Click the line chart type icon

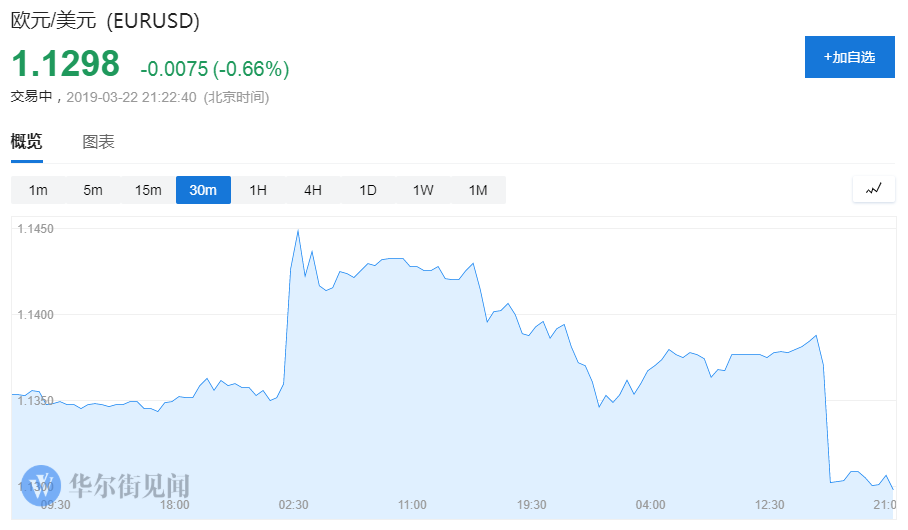(873, 188)
